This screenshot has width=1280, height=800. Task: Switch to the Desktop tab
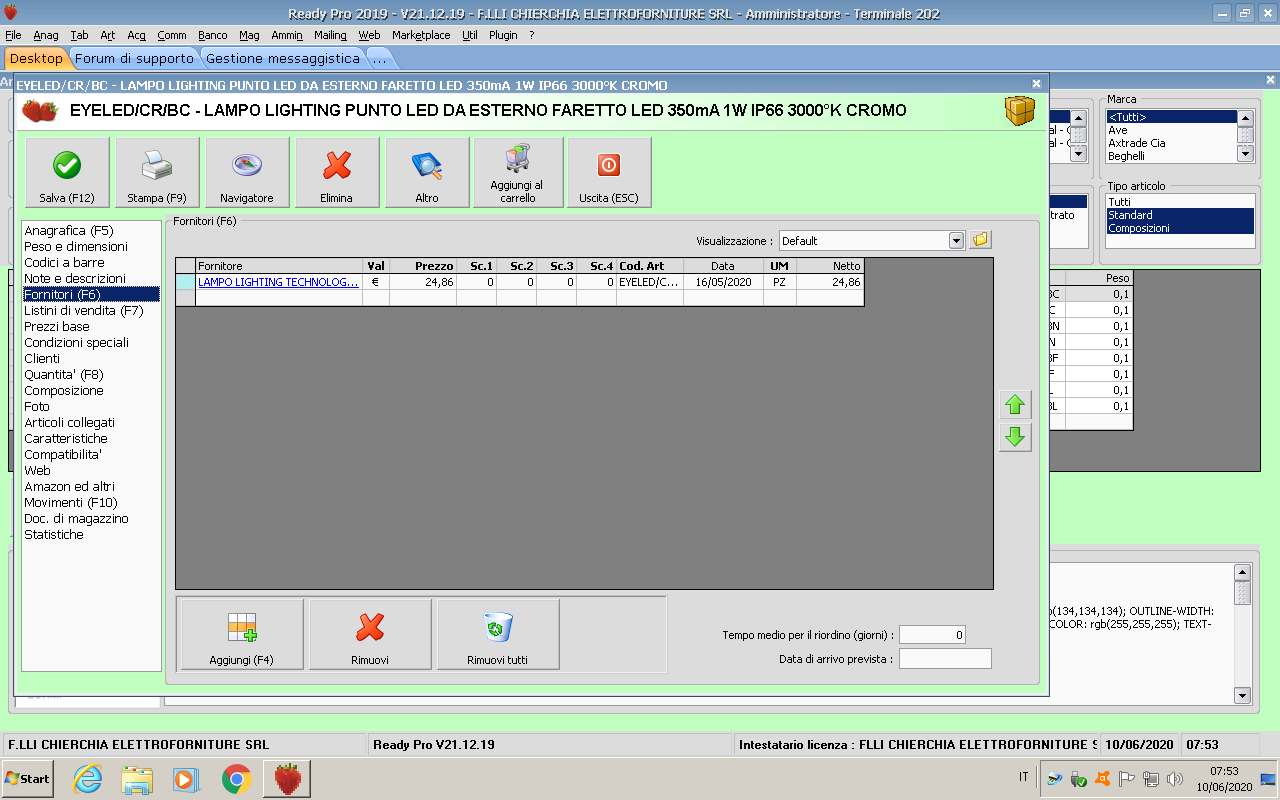(36, 58)
